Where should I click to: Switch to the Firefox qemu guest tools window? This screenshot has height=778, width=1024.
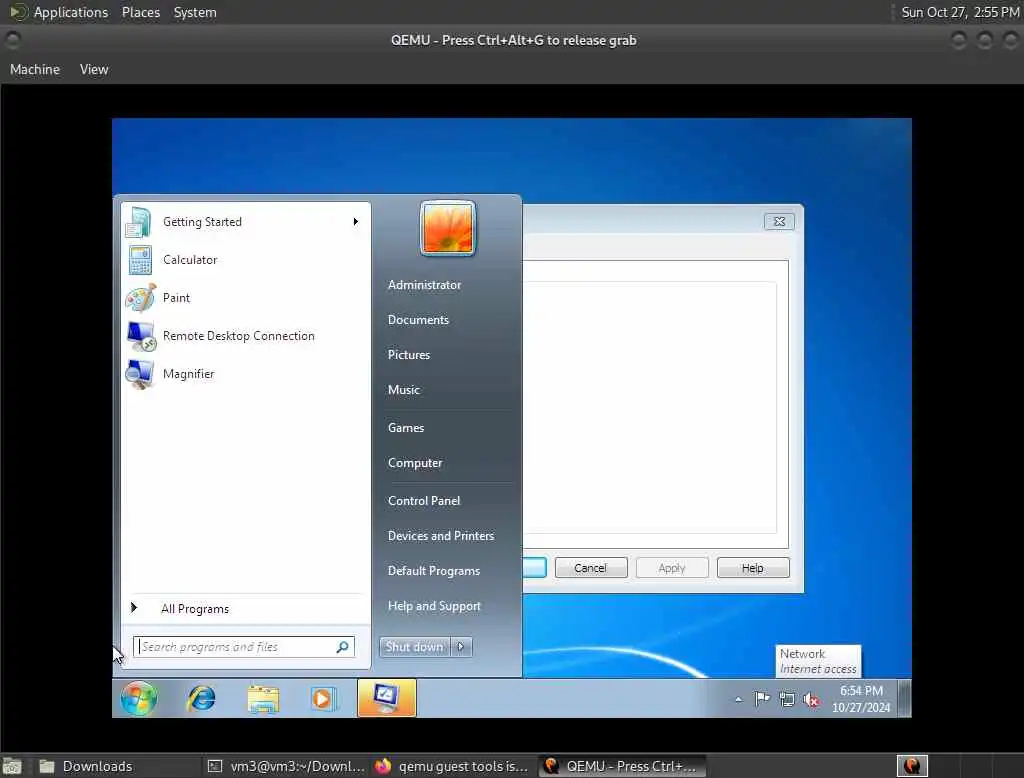click(x=453, y=766)
